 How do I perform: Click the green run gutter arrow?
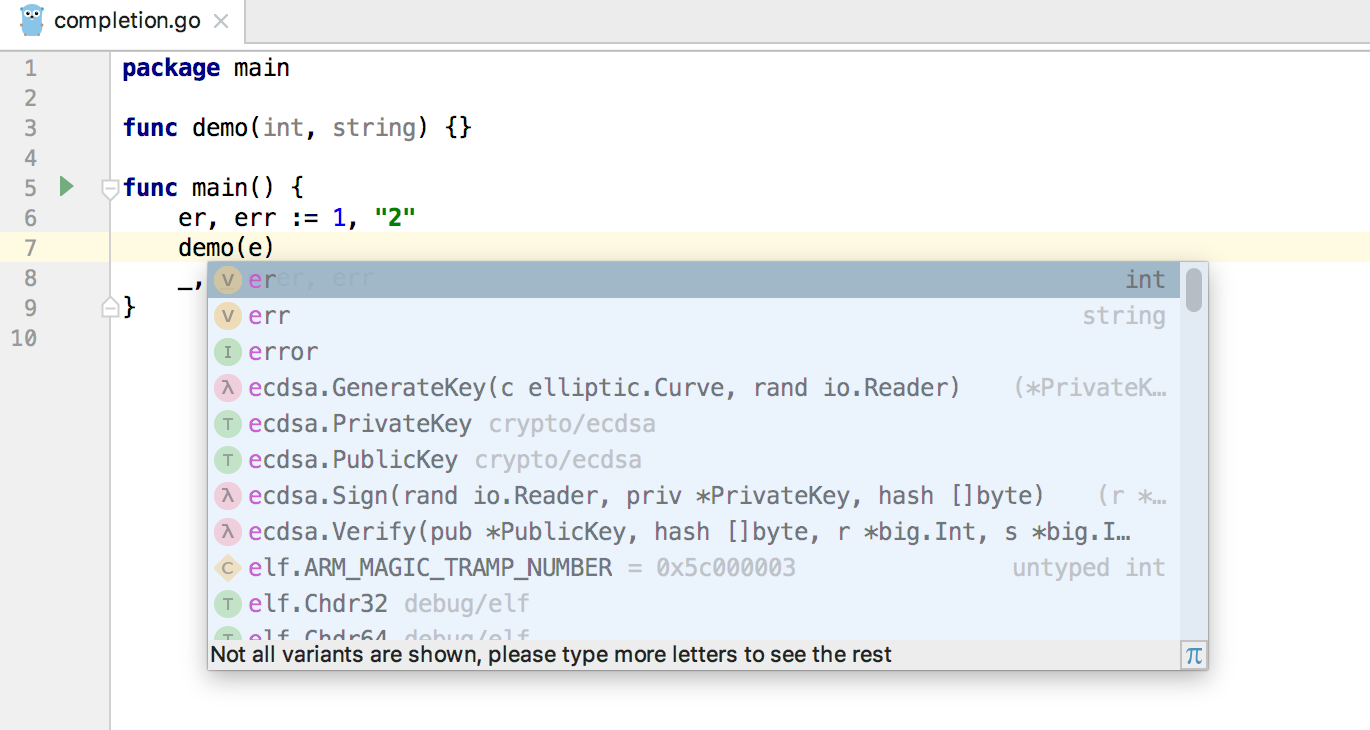(x=66, y=186)
